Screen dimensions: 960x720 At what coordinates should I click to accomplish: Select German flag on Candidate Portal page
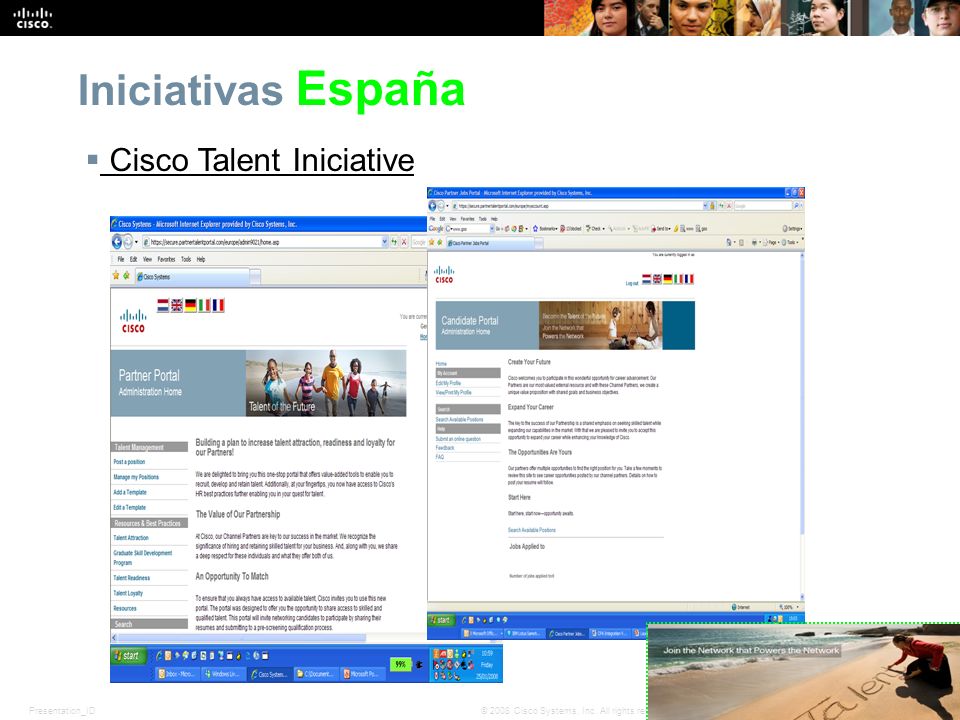[668, 279]
